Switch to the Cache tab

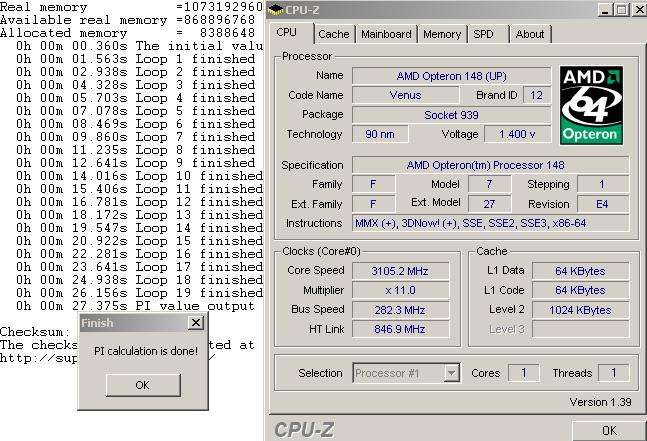click(x=333, y=34)
